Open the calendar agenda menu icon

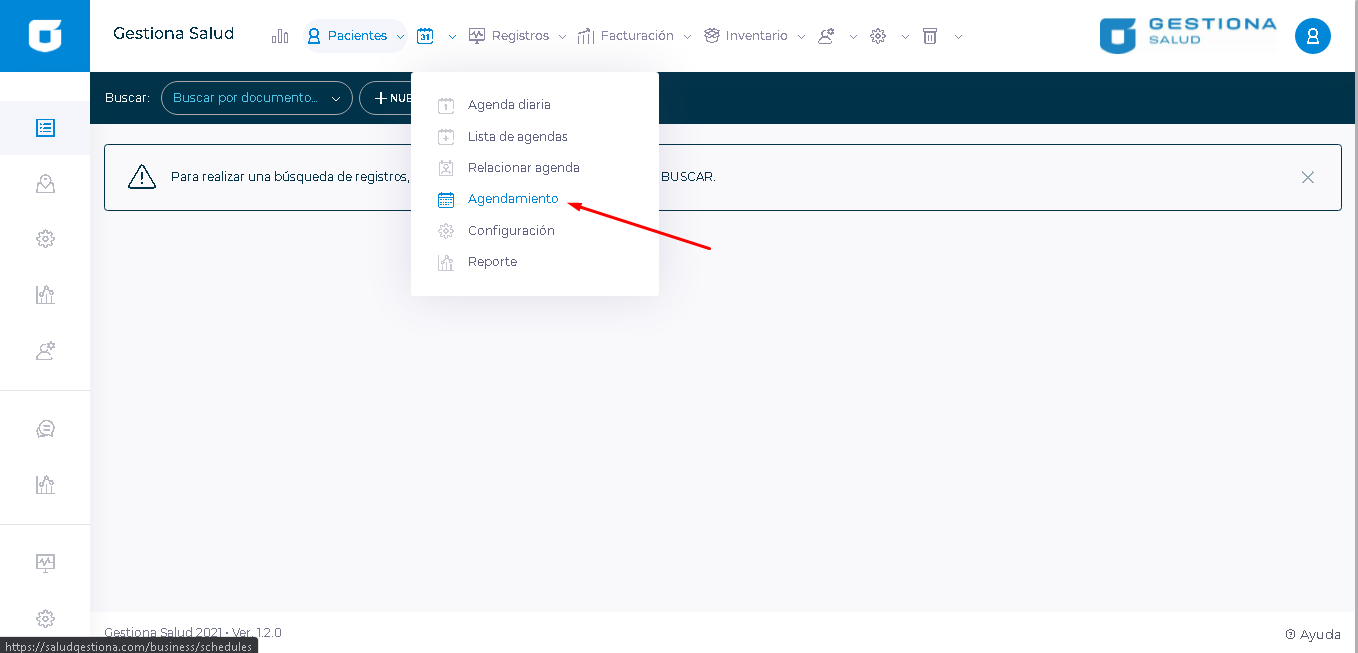coord(426,36)
